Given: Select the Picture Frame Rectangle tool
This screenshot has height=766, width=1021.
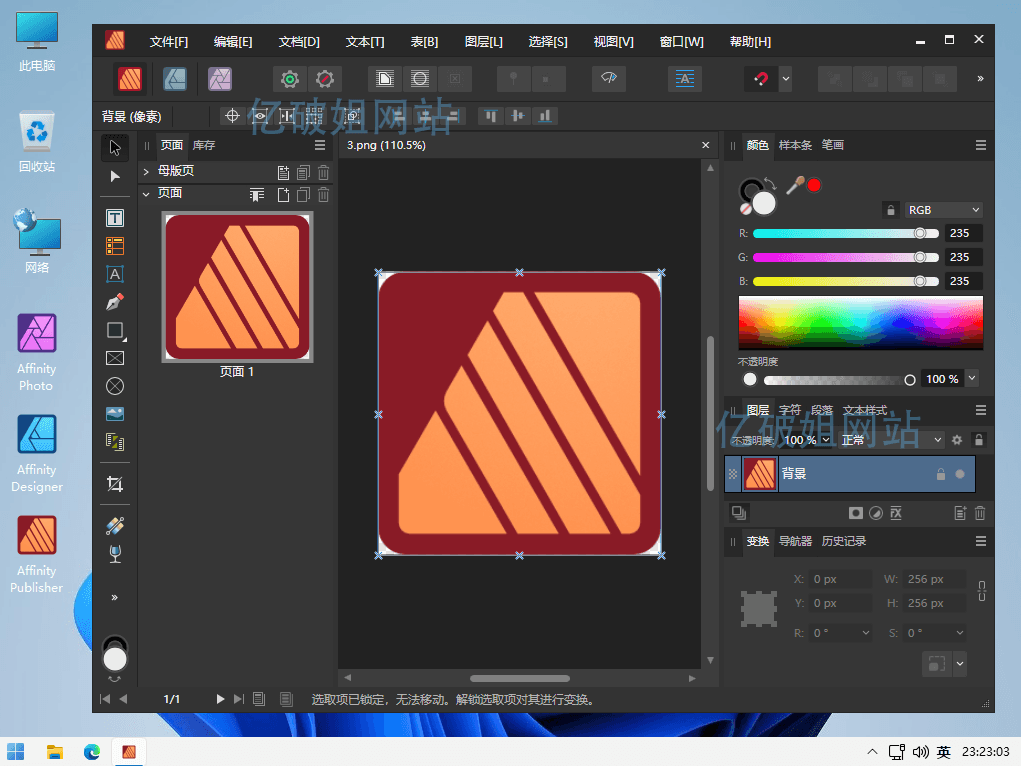Looking at the screenshot, I should [x=115, y=358].
